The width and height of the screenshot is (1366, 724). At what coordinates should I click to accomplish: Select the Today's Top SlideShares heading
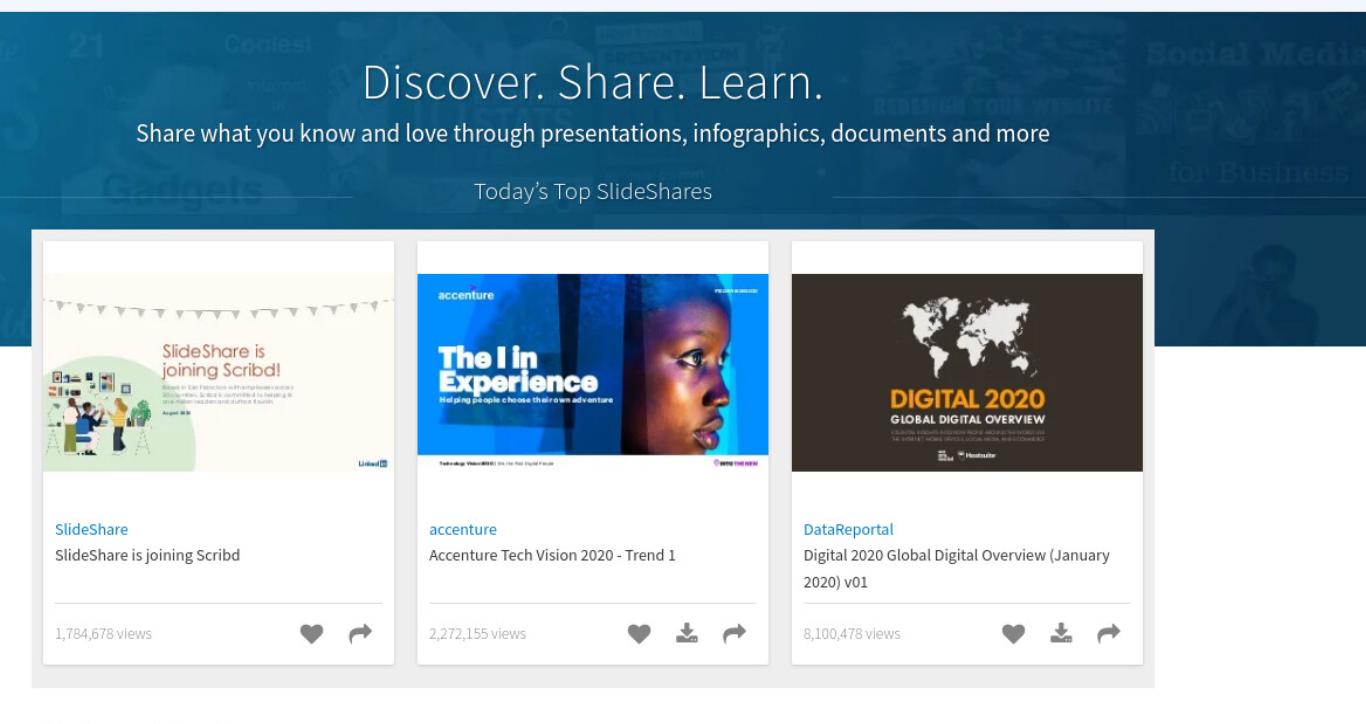click(593, 191)
